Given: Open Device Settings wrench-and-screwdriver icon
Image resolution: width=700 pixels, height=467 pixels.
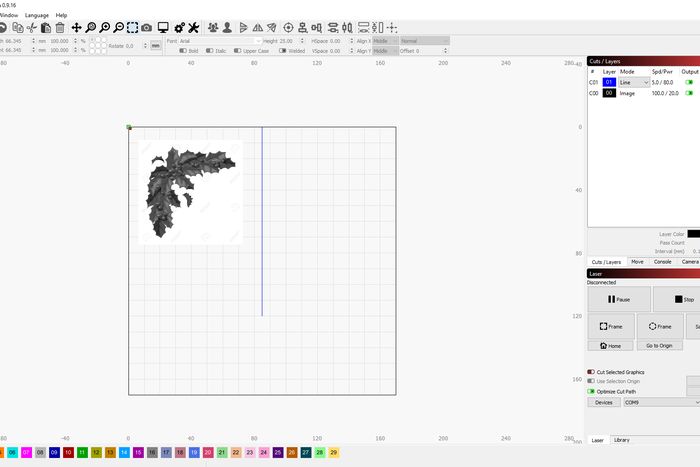Looking at the screenshot, I should pyautogui.click(x=194, y=27).
